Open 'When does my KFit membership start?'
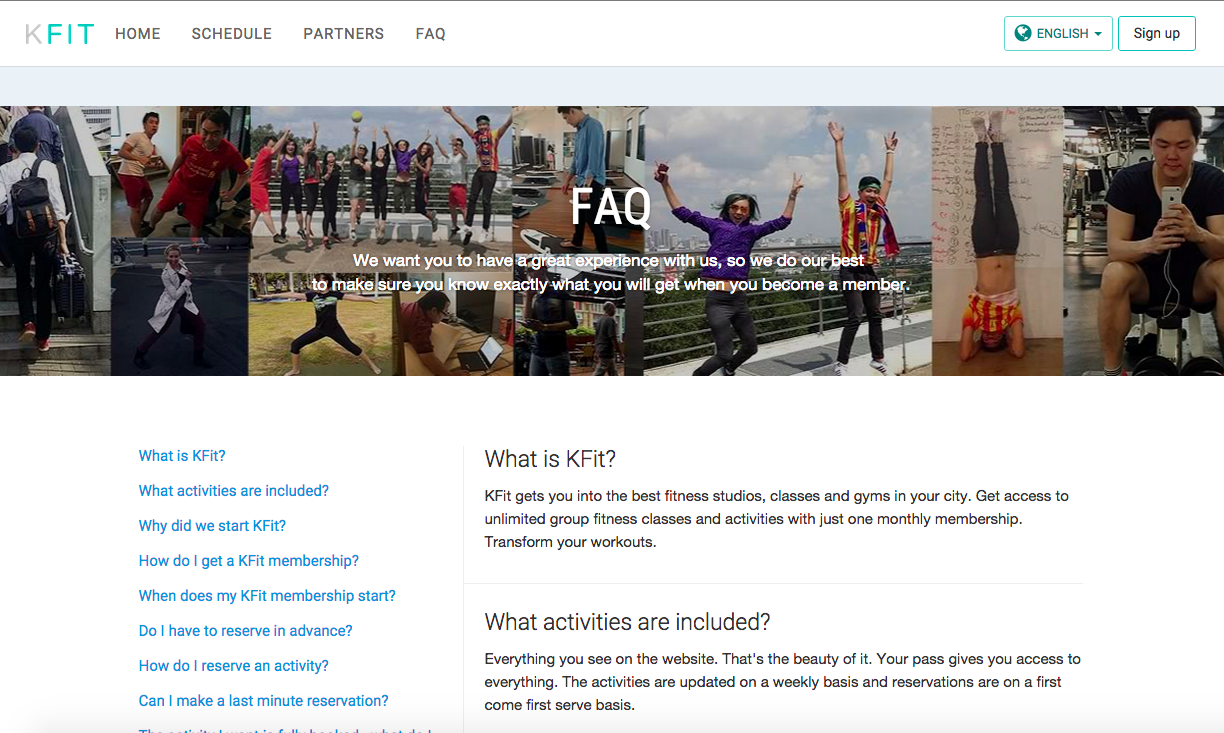Viewport: 1224px width, 733px height. 267,596
